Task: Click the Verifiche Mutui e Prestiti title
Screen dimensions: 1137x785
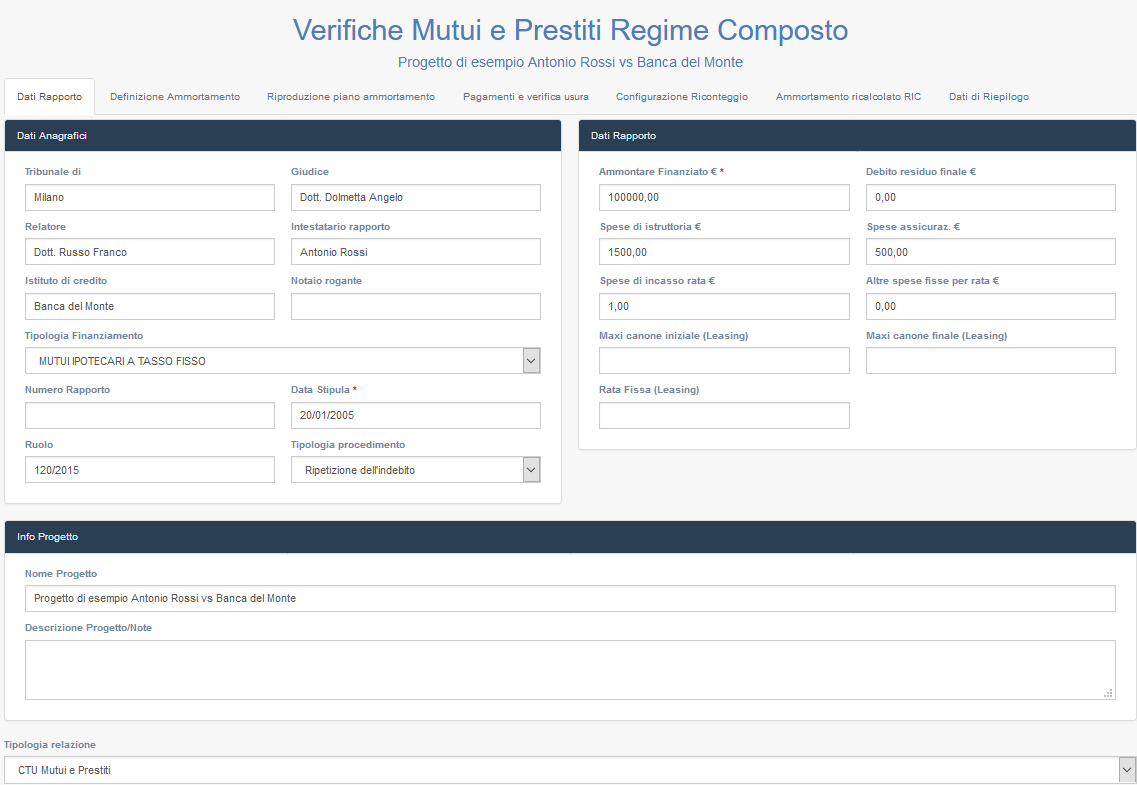Action: pyautogui.click(x=570, y=30)
